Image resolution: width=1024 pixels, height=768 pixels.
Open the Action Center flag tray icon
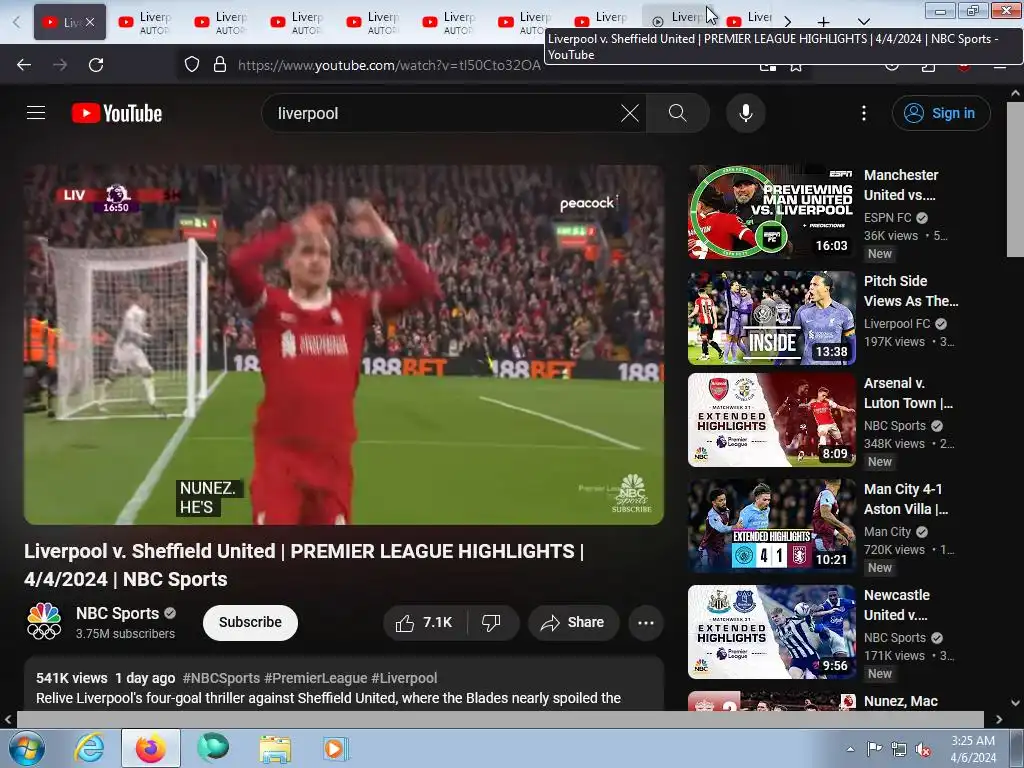(874, 749)
